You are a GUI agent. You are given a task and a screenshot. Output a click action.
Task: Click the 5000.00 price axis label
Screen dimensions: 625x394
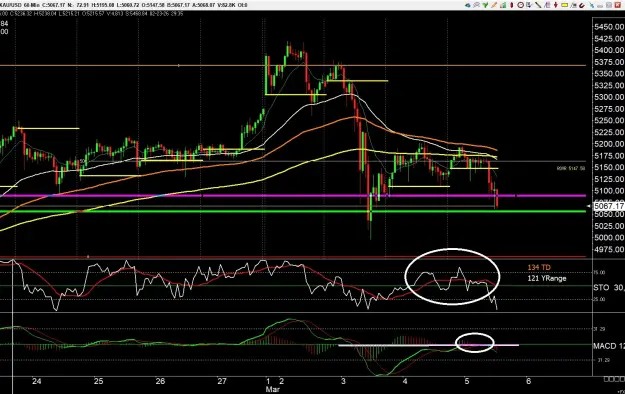(x=609, y=238)
